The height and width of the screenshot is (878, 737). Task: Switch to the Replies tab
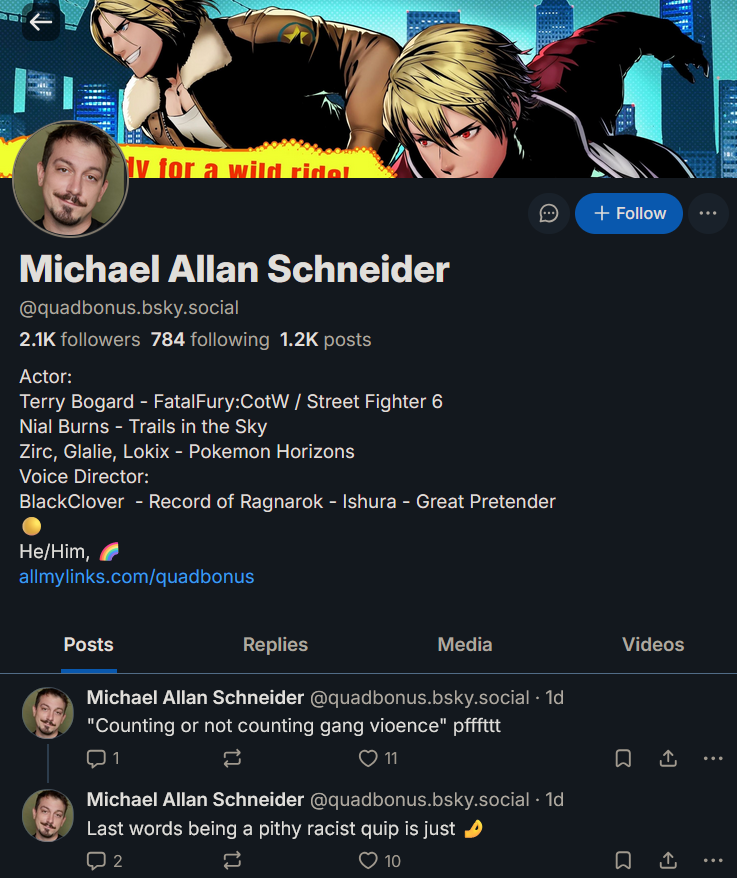click(x=275, y=645)
